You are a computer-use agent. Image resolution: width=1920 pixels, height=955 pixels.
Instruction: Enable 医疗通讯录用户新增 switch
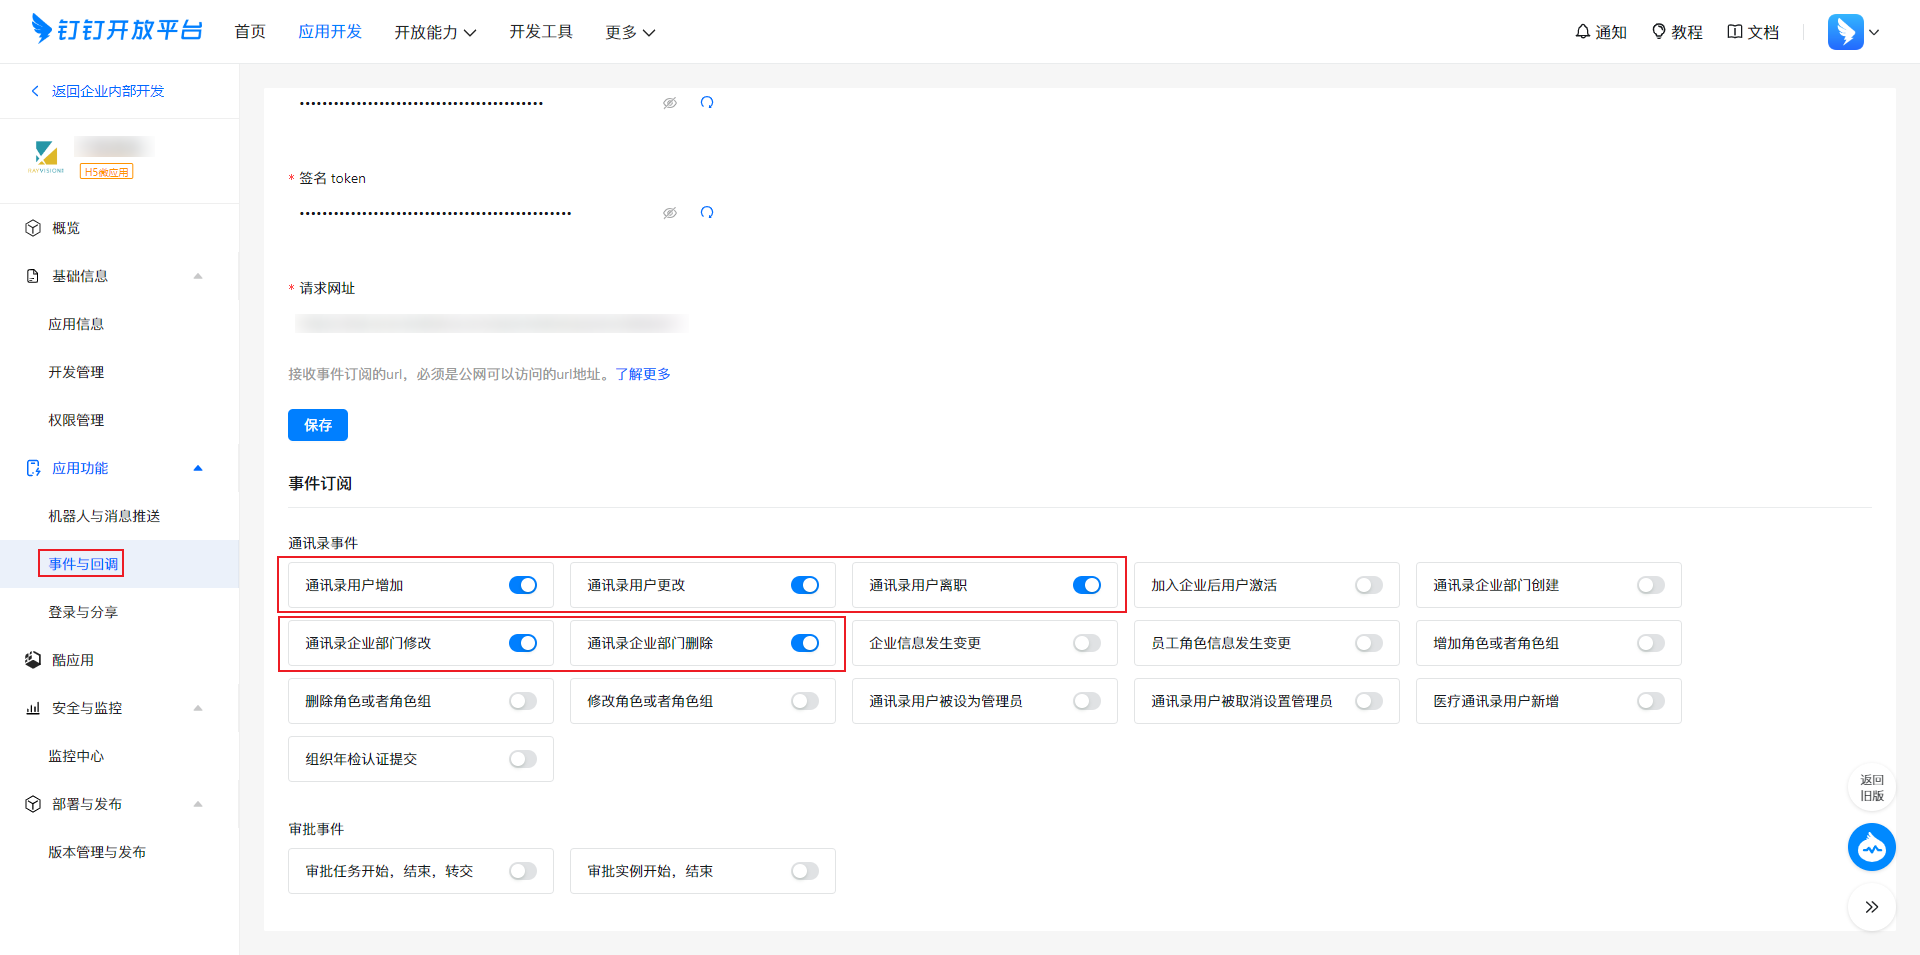click(x=1651, y=701)
